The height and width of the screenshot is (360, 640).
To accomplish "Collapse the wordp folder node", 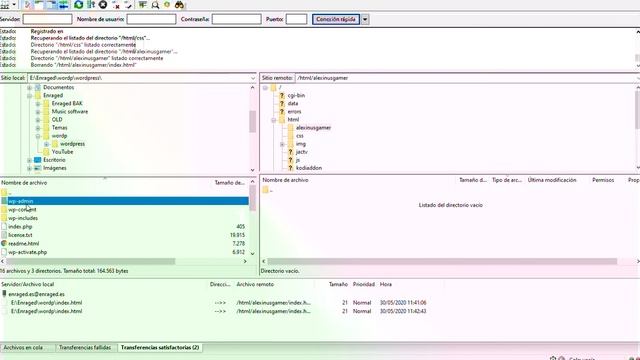I will 38,136.
